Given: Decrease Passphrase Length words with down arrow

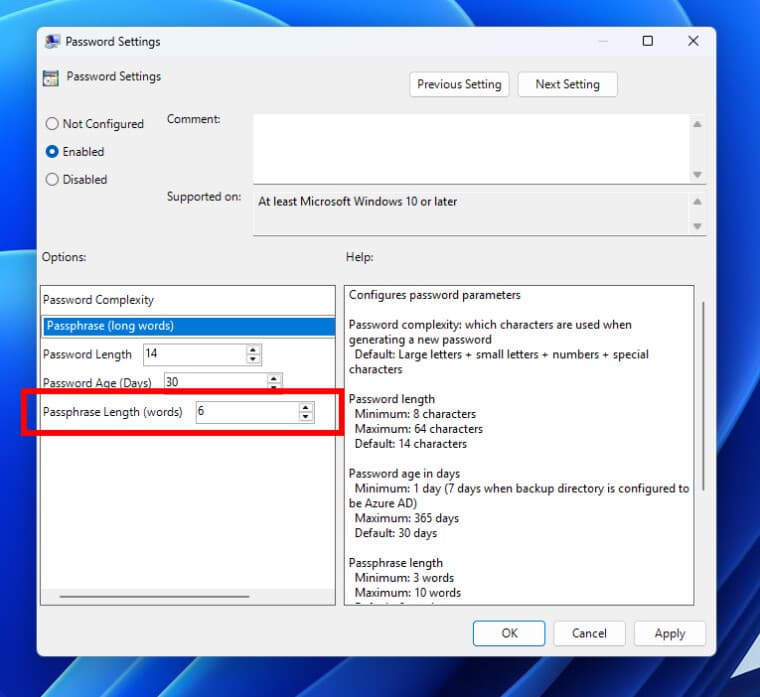Looking at the screenshot, I should [305, 416].
